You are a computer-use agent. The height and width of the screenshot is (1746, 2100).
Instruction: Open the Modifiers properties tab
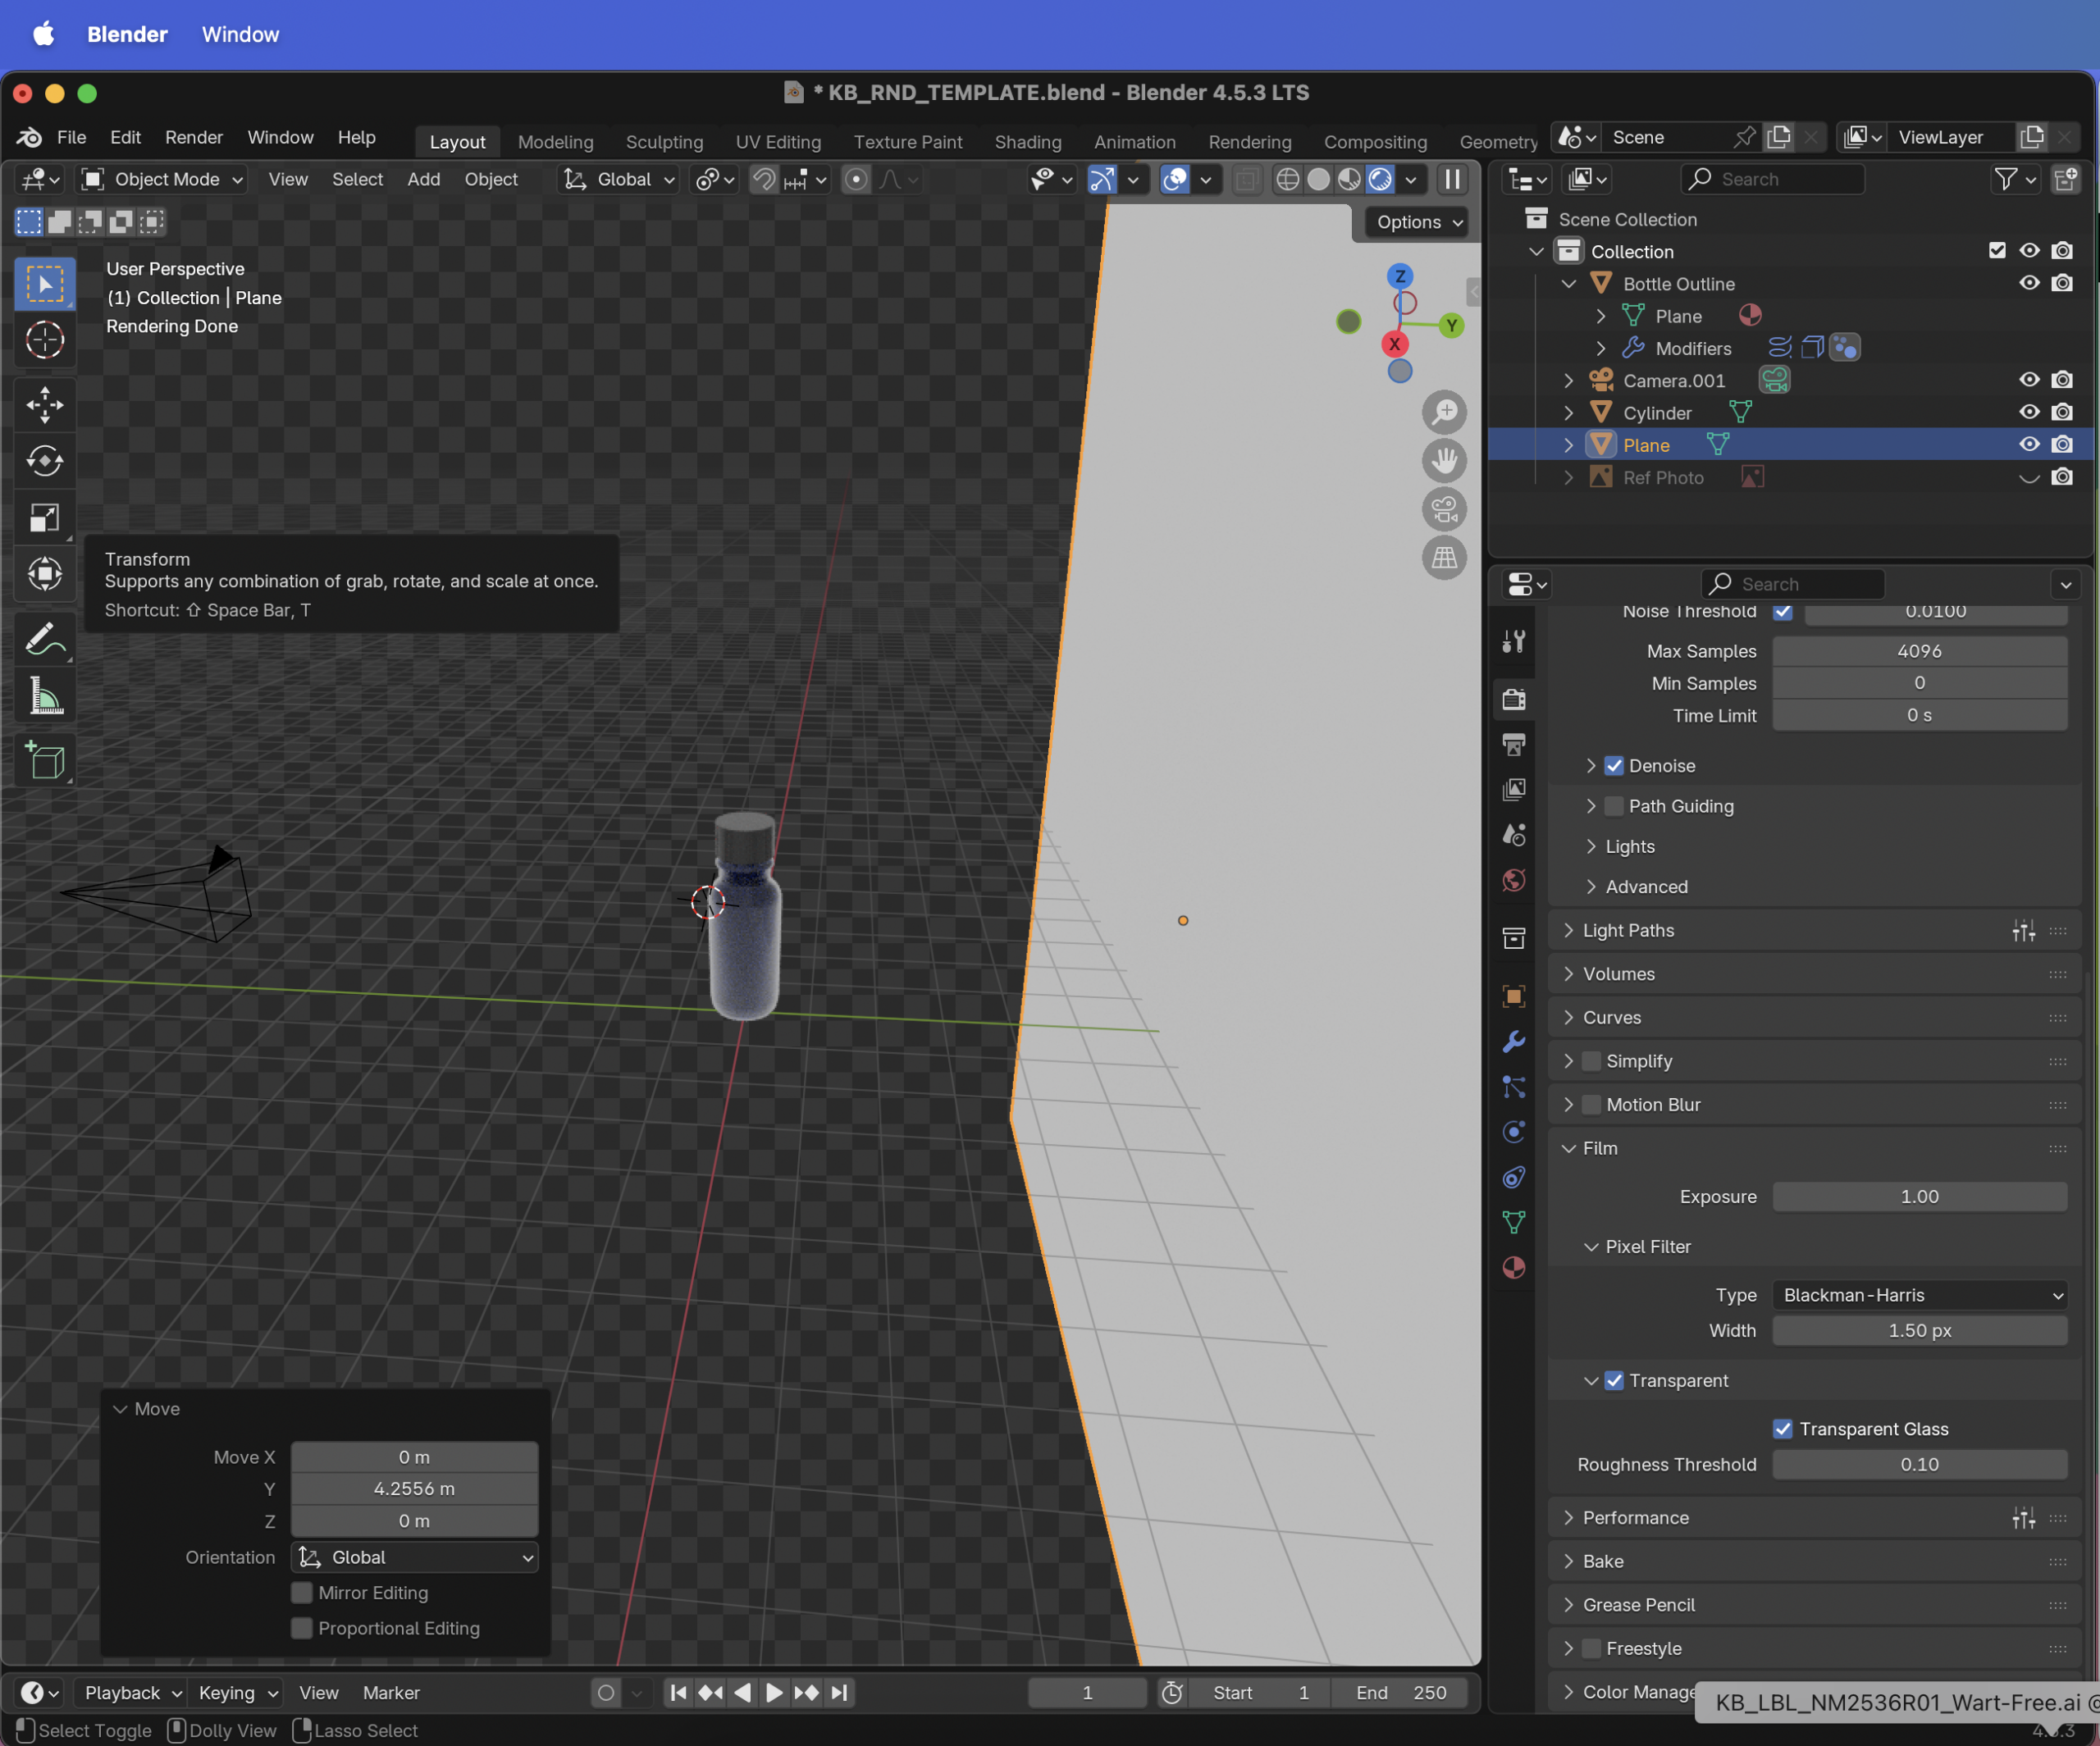[1514, 1042]
